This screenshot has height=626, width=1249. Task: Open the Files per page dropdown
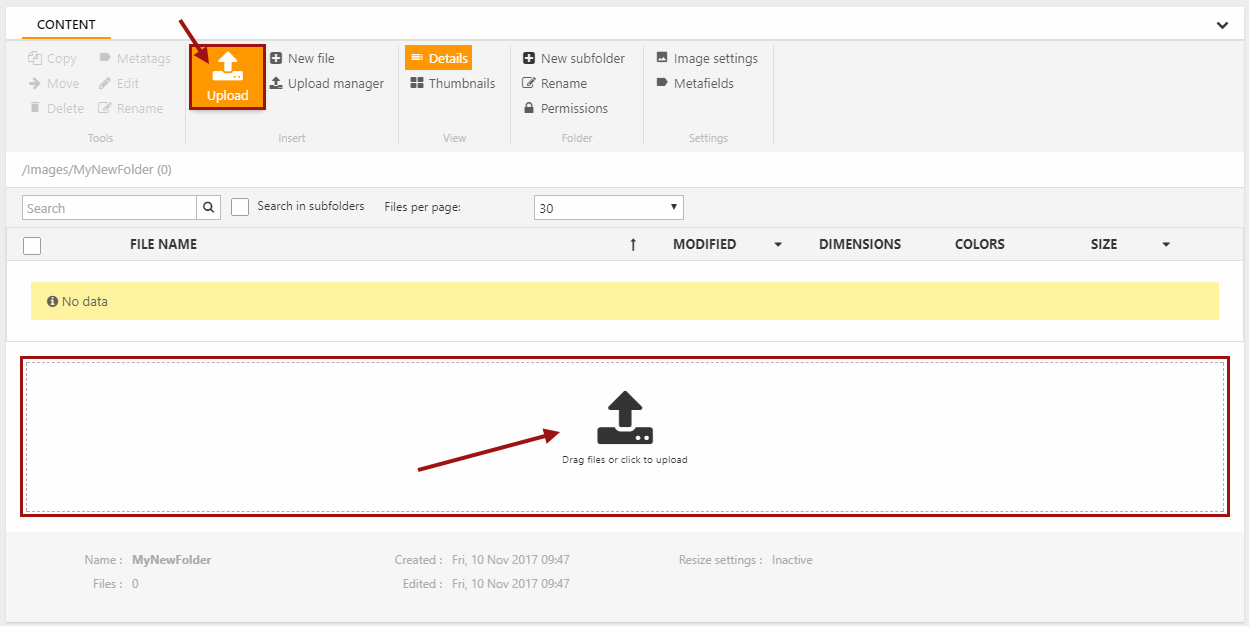[608, 208]
